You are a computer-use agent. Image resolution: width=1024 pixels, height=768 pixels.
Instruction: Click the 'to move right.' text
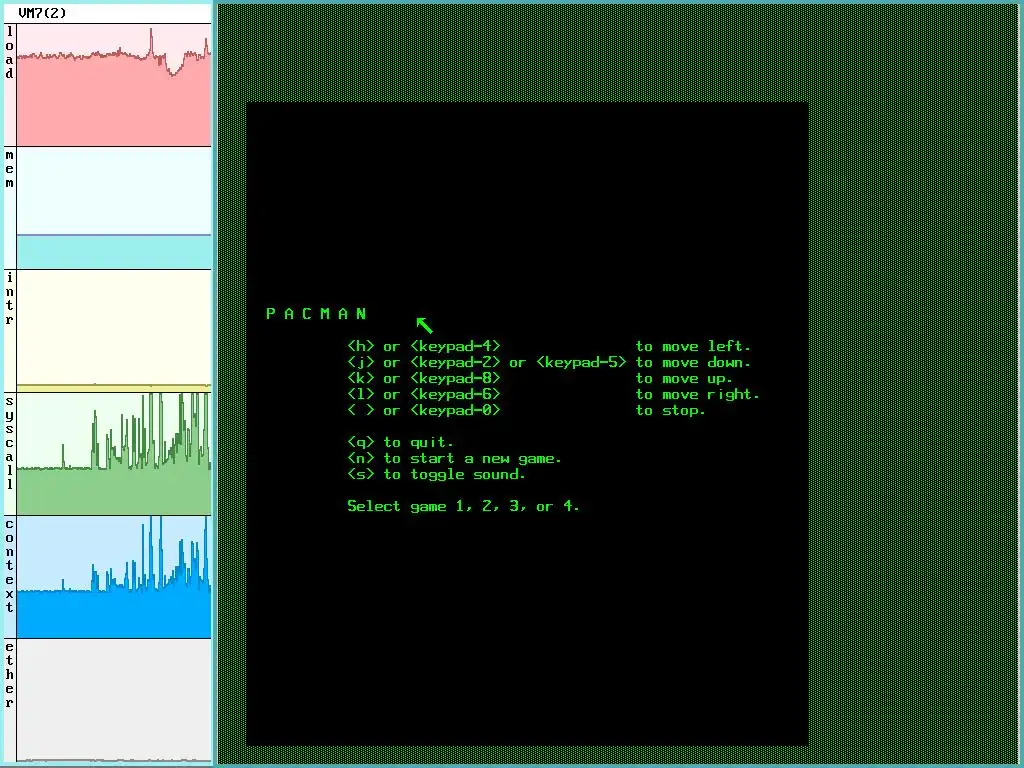coord(697,394)
